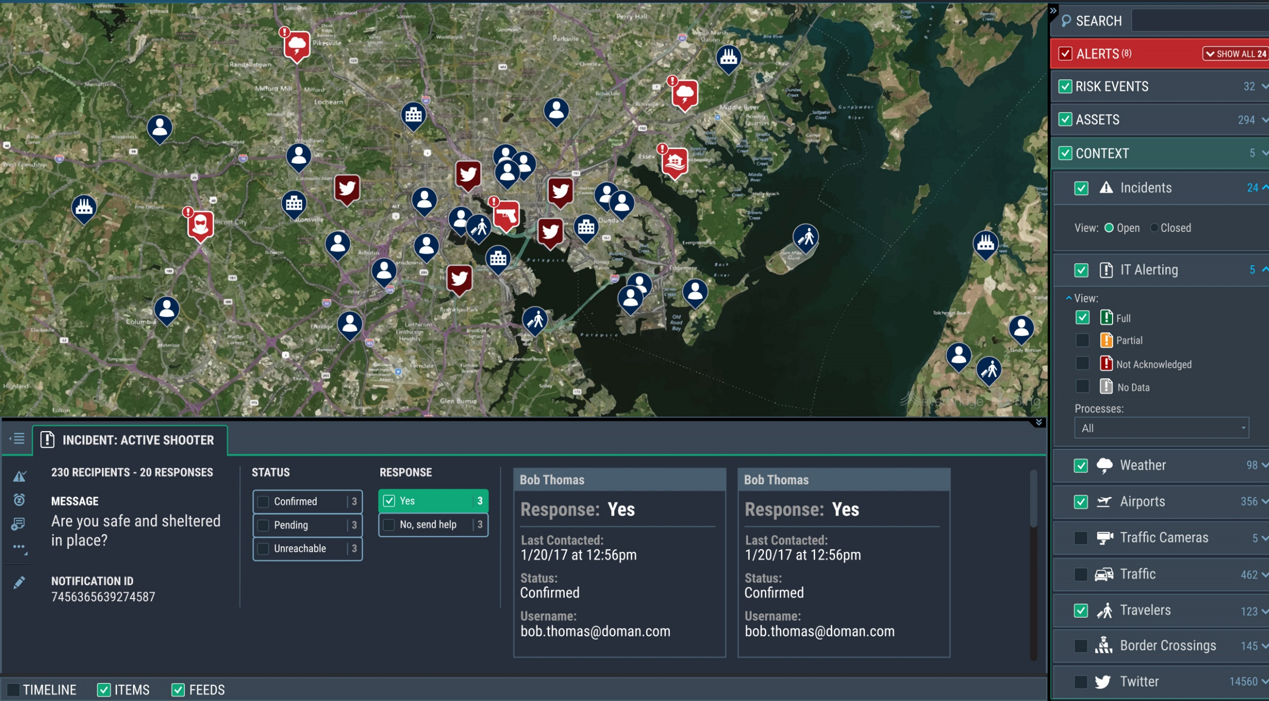The height and width of the screenshot is (701, 1269).
Task: Collapse the IT Alerting View disclosure arrow
Action: 1068,298
